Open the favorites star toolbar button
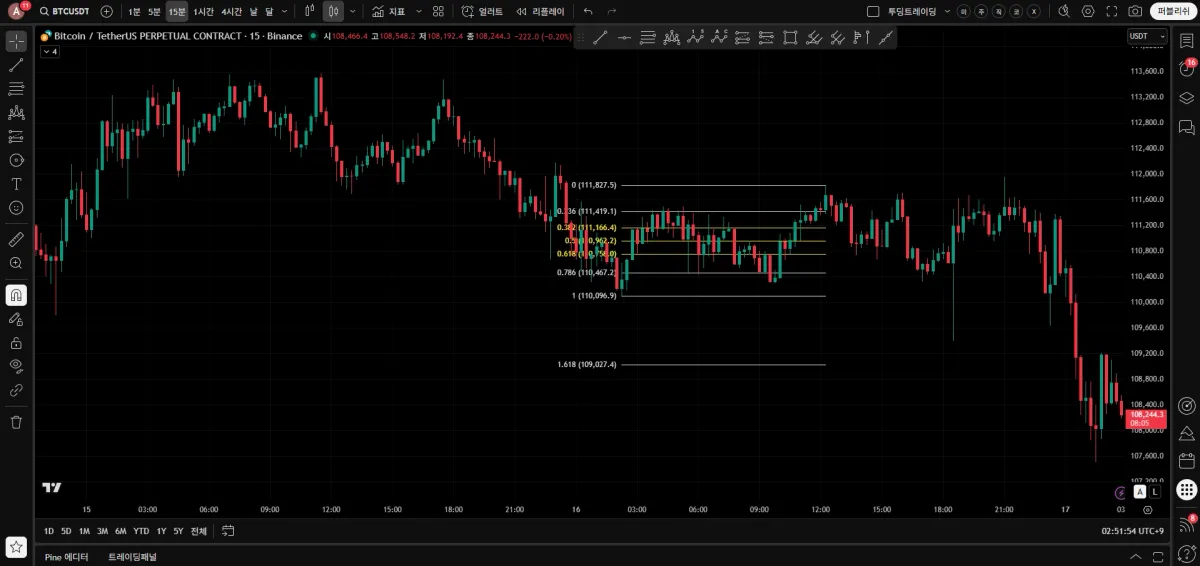The height and width of the screenshot is (566, 1200). tap(16, 546)
